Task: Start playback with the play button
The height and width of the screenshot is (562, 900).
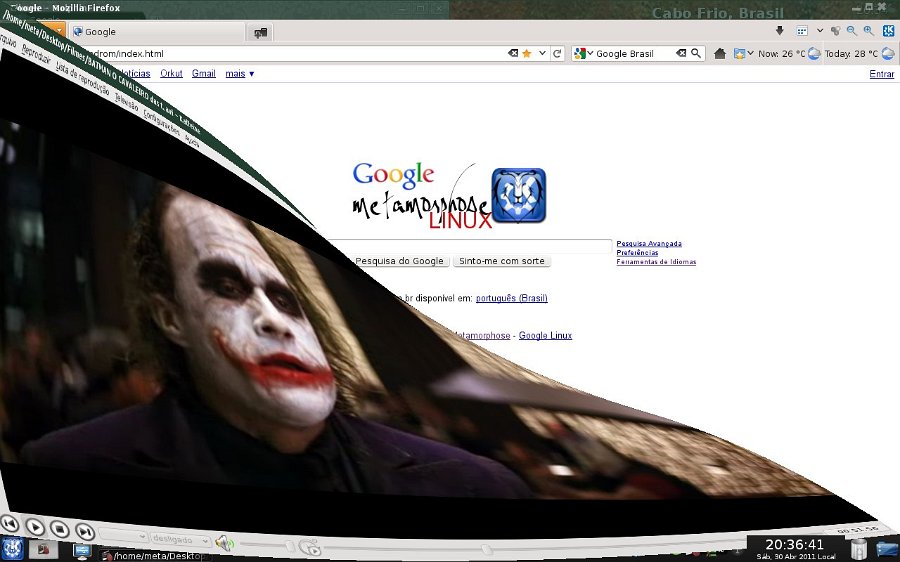Action: [35, 527]
